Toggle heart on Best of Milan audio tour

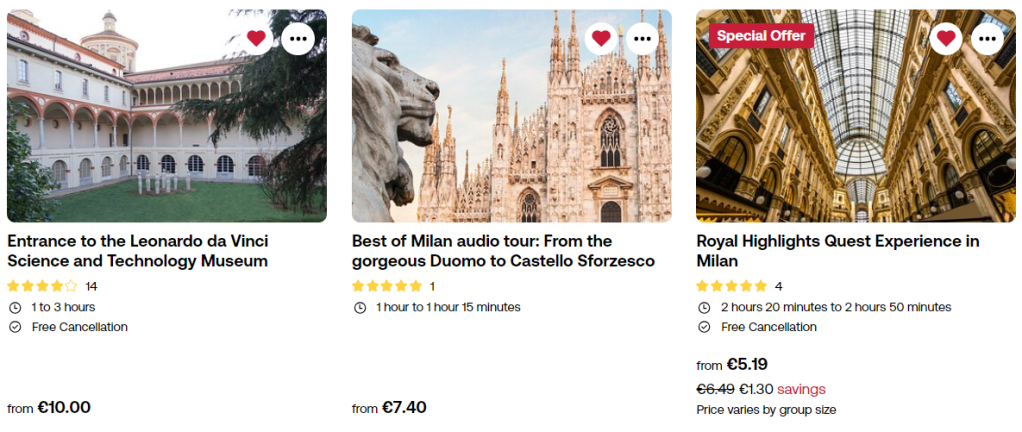(x=601, y=39)
